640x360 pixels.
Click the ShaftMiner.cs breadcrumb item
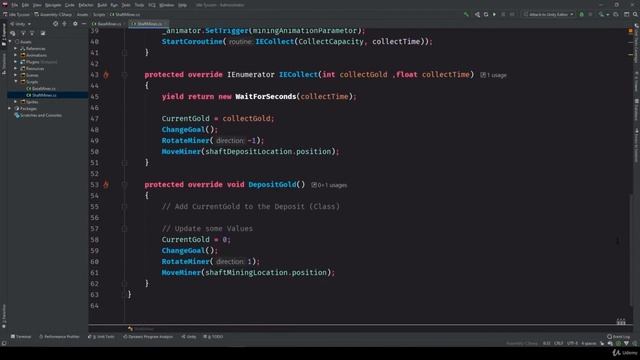pos(125,14)
